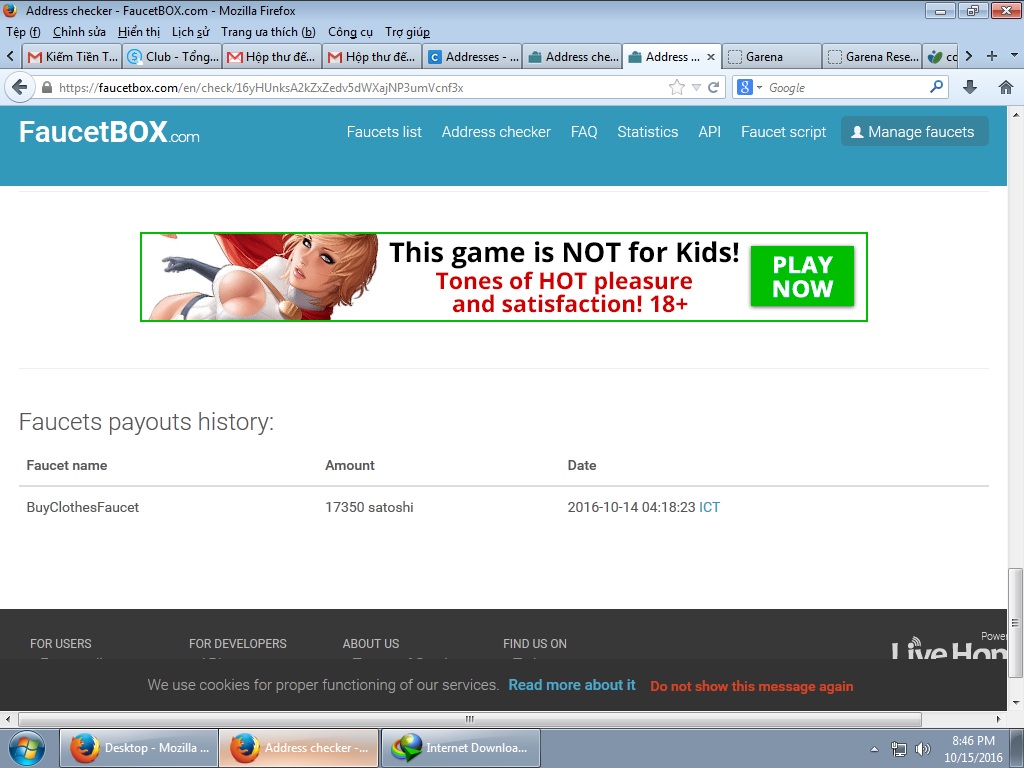
Task: Click the Manage faucets button
Action: [x=914, y=131]
